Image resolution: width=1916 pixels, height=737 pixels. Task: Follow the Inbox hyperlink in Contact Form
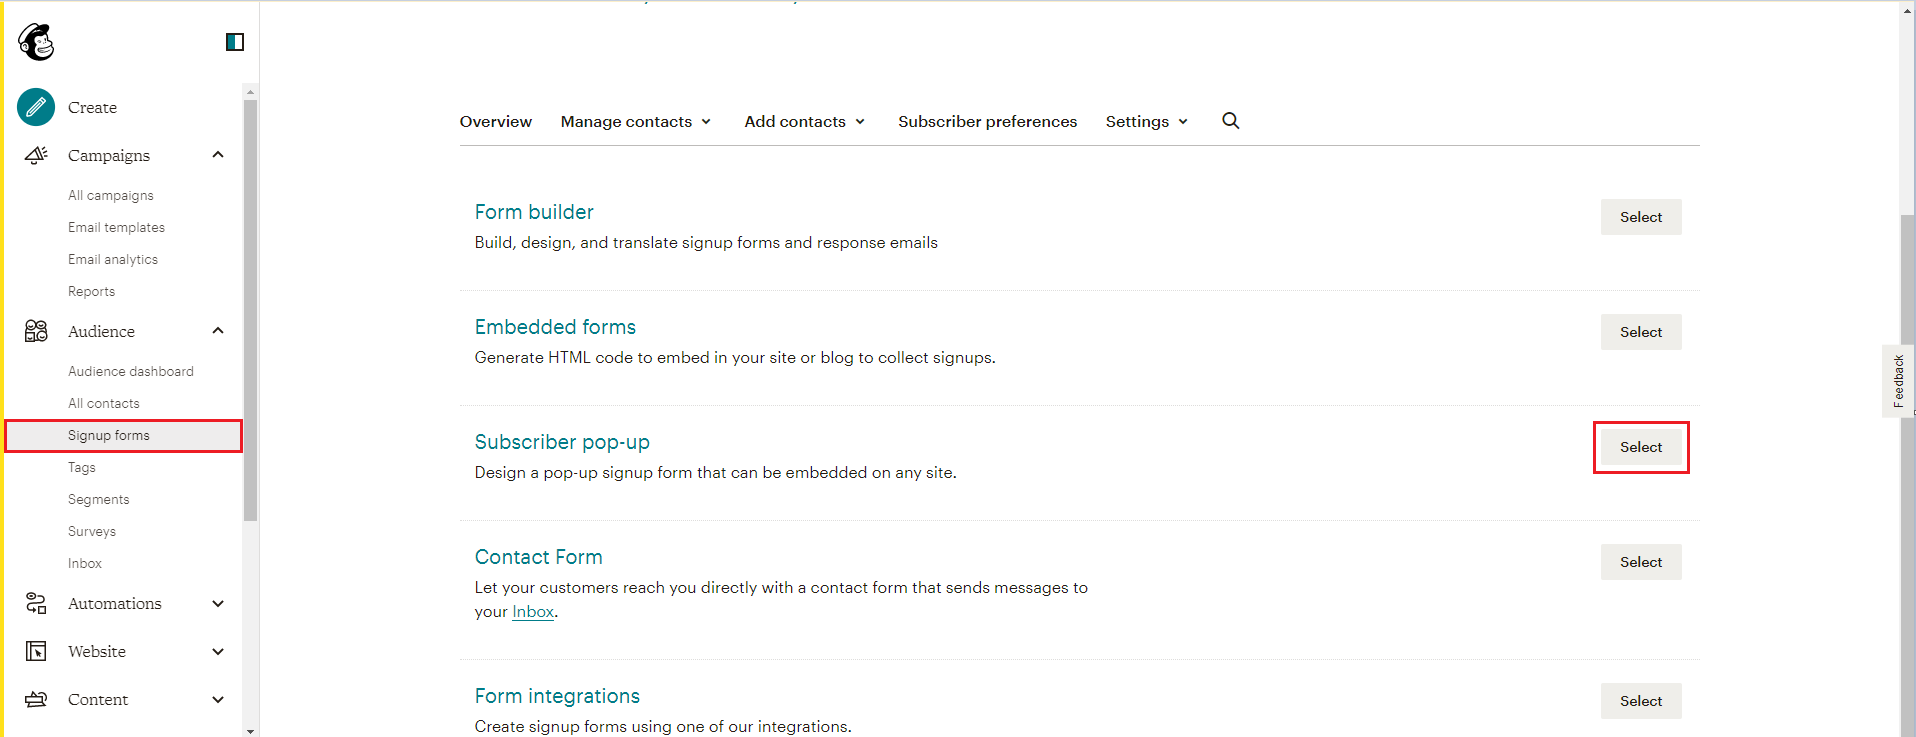point(533,612)
